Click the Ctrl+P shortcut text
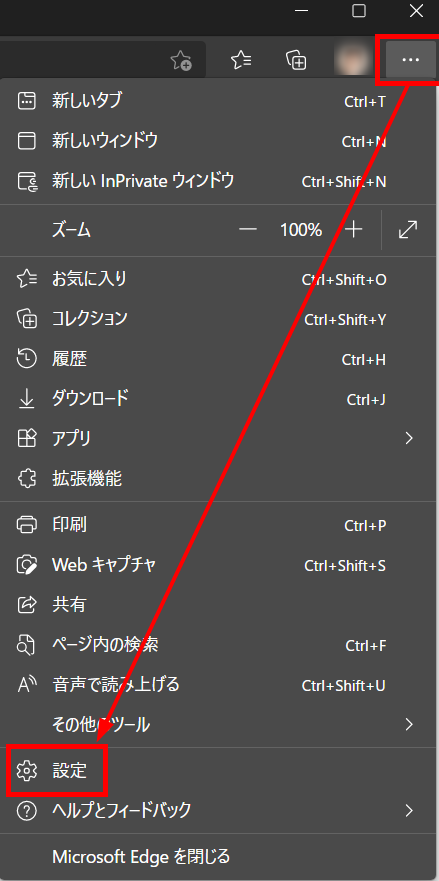This screenshot has height=881, width=439. [x=365, y=525]
